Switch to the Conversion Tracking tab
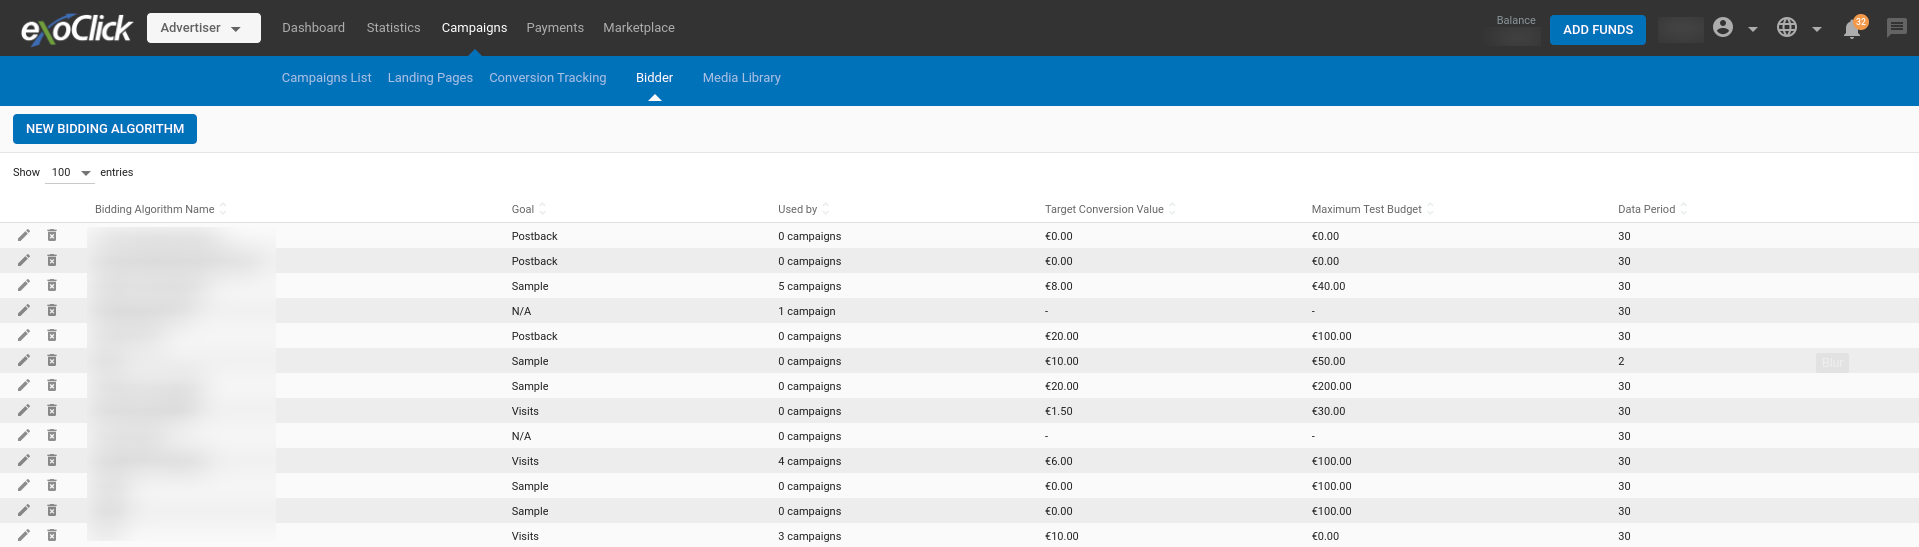The image size is (1919, 547). click(547, 78)
